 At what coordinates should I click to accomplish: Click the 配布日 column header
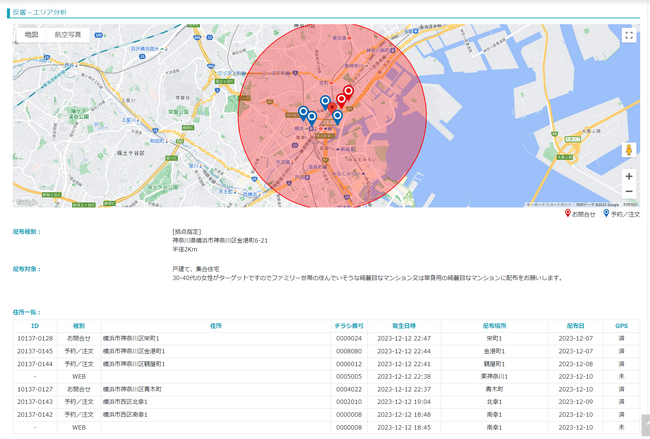(x=575, y=326)
